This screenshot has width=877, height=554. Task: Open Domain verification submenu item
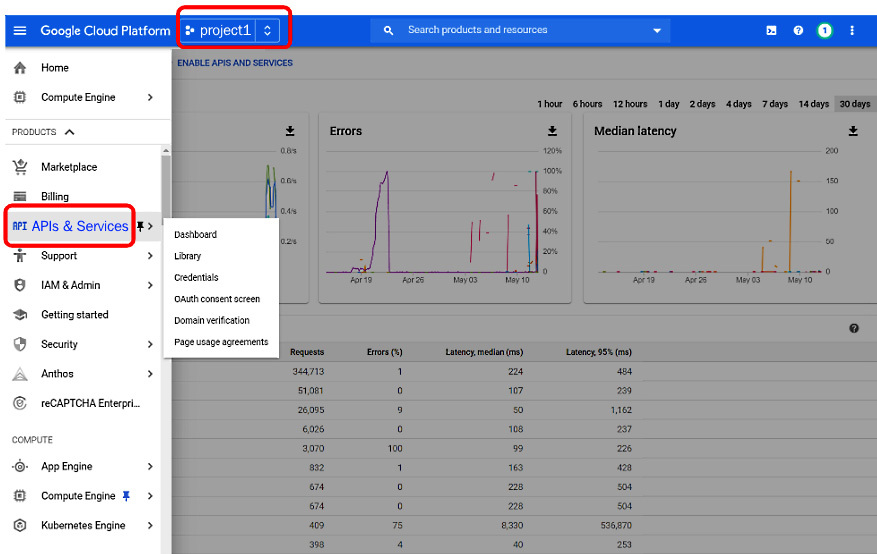coord(212,320)
